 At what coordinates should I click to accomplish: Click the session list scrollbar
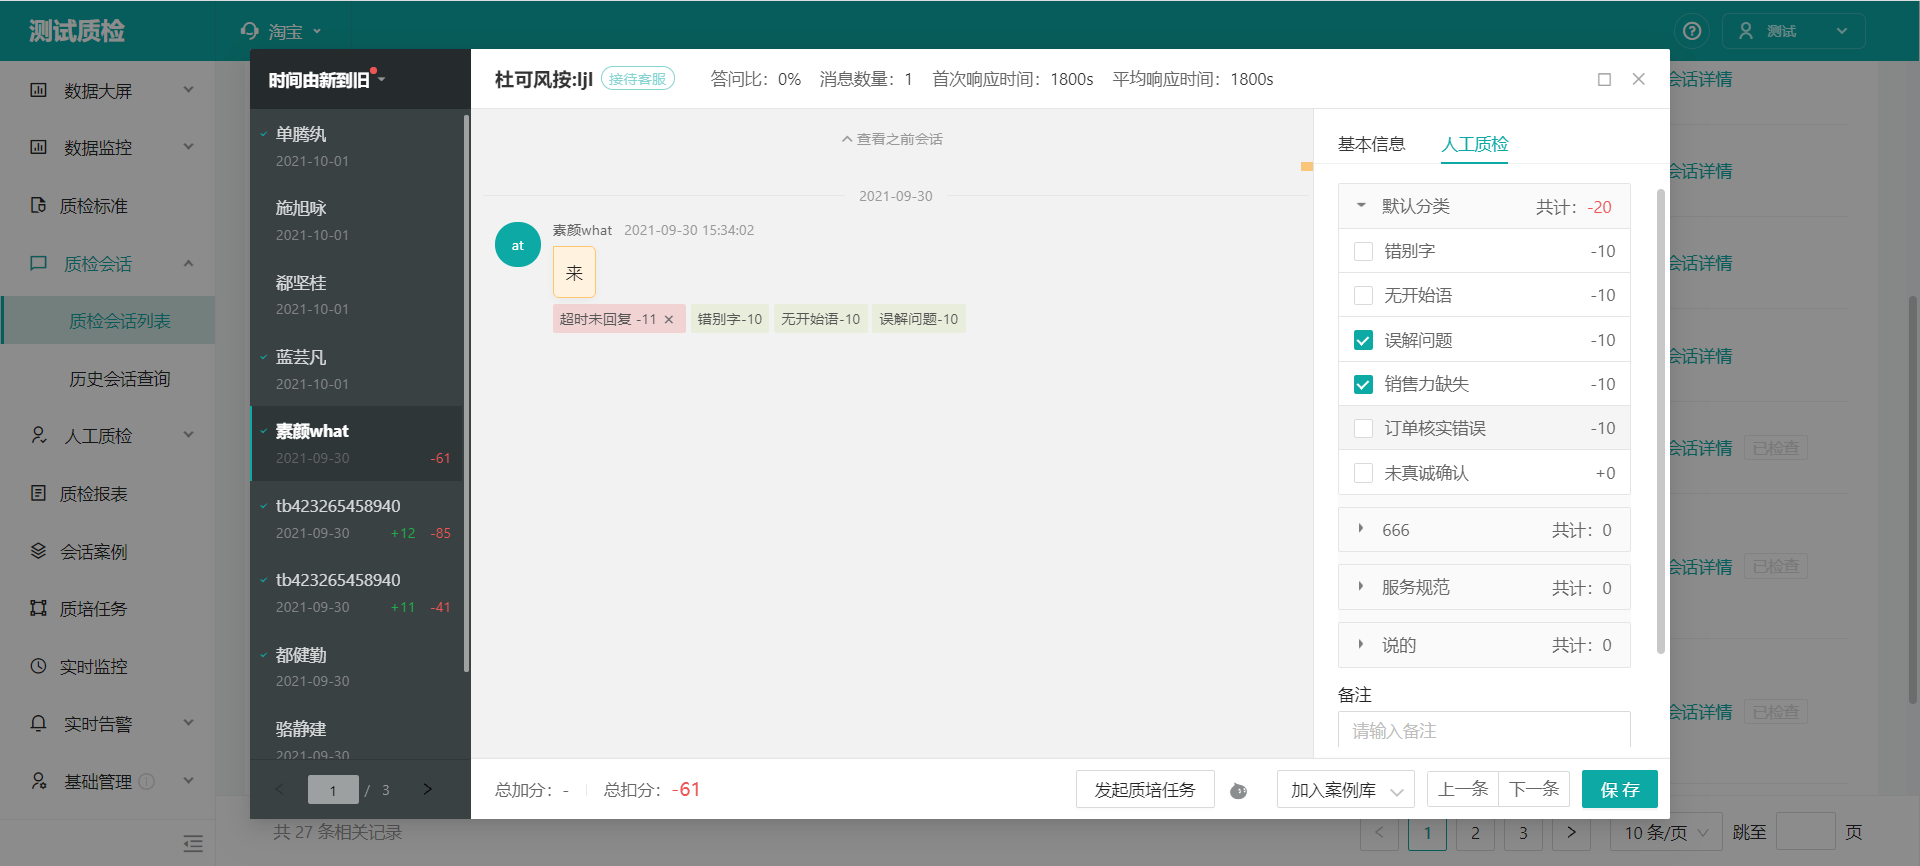click(x=466, y=393)
